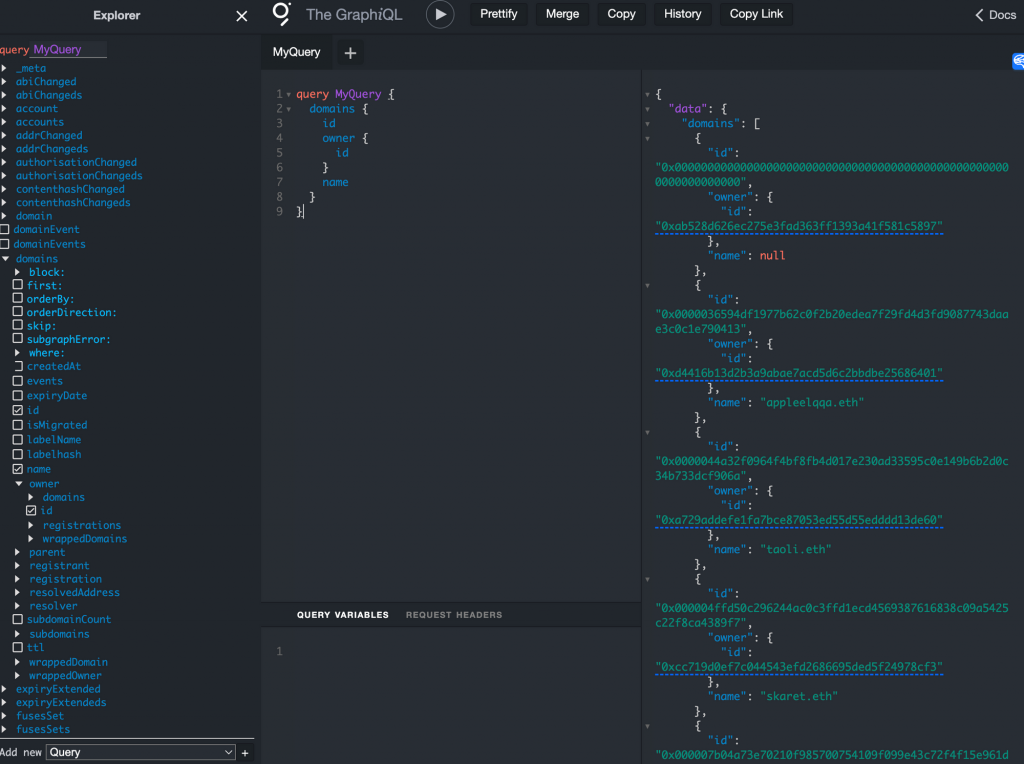Image resolution: width=1024 pixels, height=764 pixels.
Task: Check the labelName field
Action: [x=18, y=439]
